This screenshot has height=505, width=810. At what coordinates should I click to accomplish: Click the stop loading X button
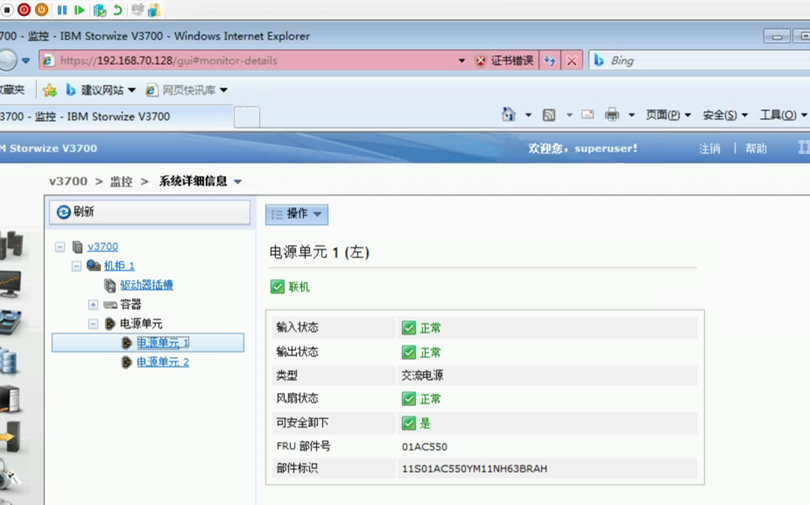(572, 61)
